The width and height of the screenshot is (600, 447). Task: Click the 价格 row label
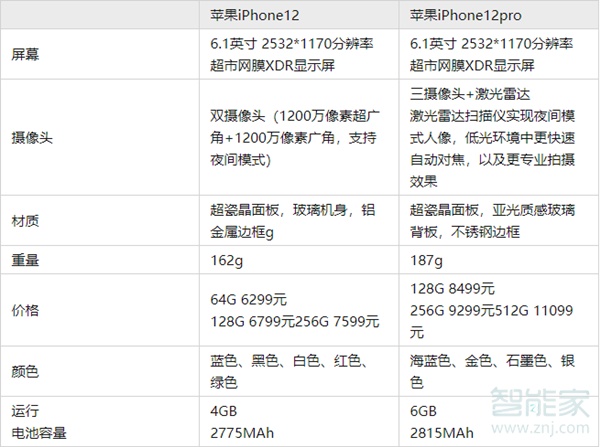click(25, 310)
